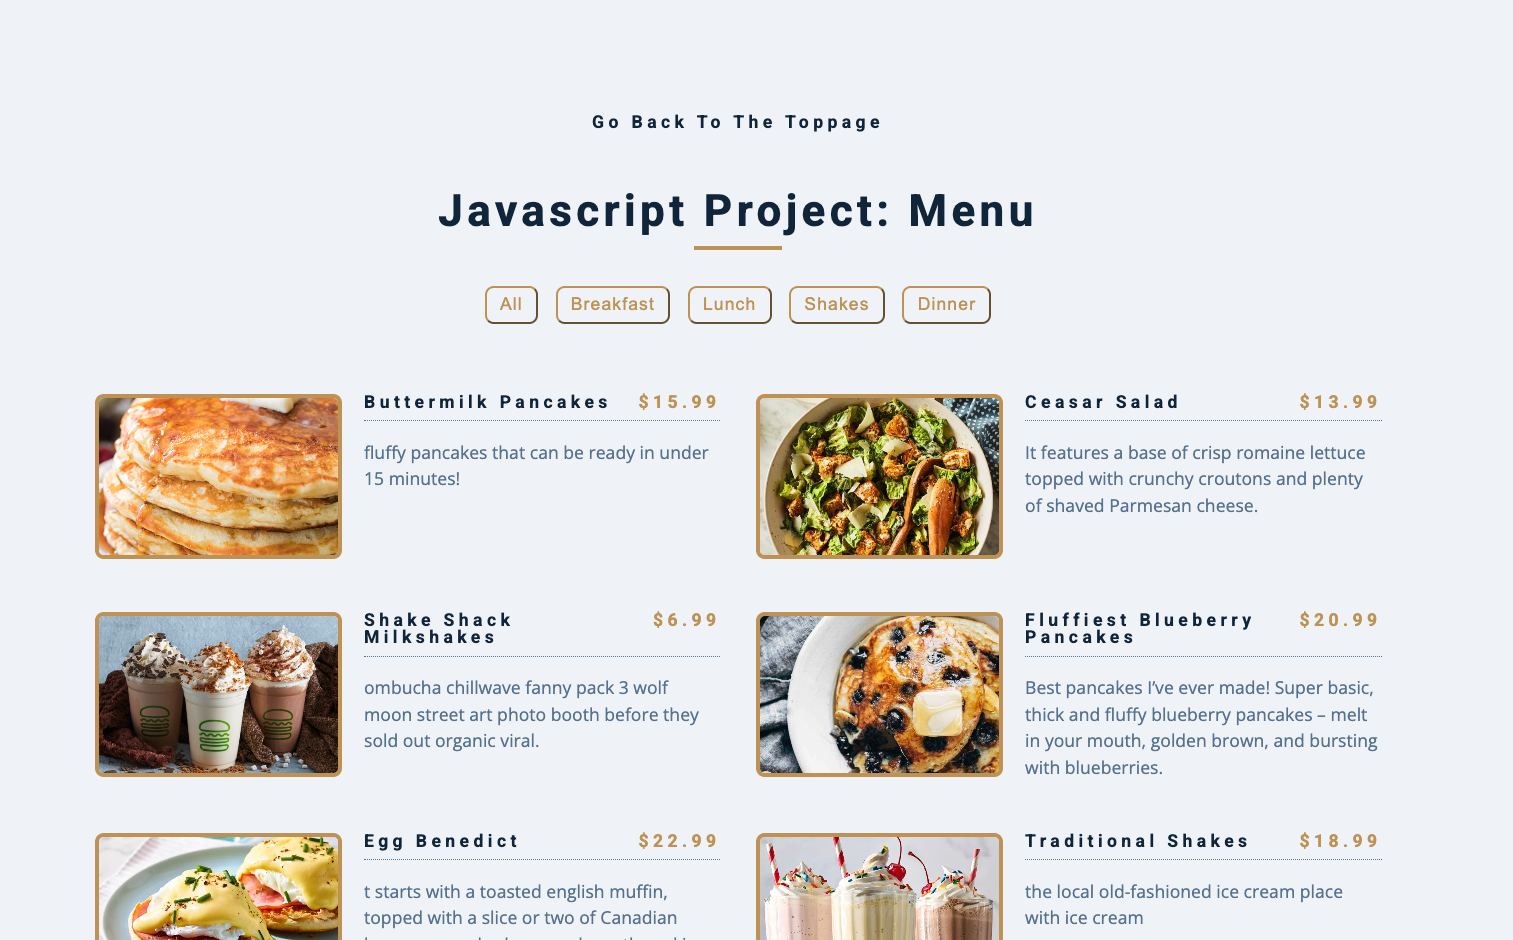Click the $6.99 milkshake price
This screenshot has height=940, width=1513.
pos(686,620)
